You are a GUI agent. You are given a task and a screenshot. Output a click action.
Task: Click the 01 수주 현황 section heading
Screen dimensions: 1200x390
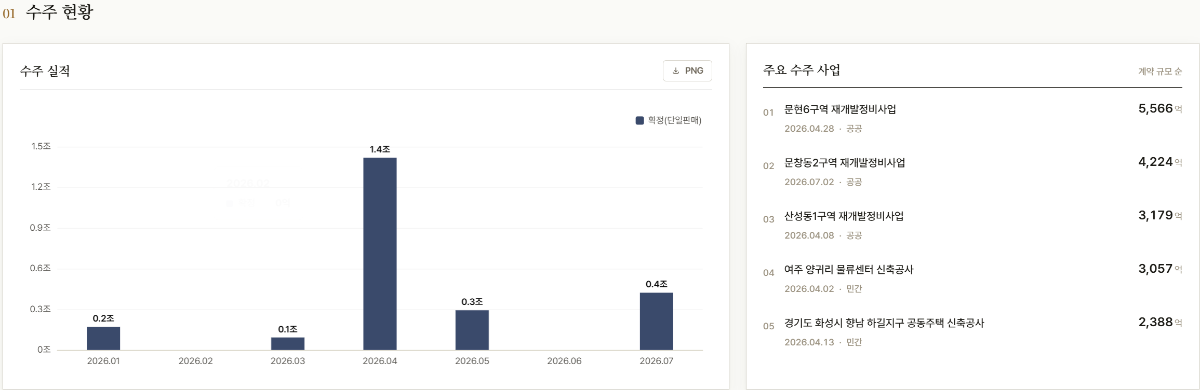(x=48, y=12)
